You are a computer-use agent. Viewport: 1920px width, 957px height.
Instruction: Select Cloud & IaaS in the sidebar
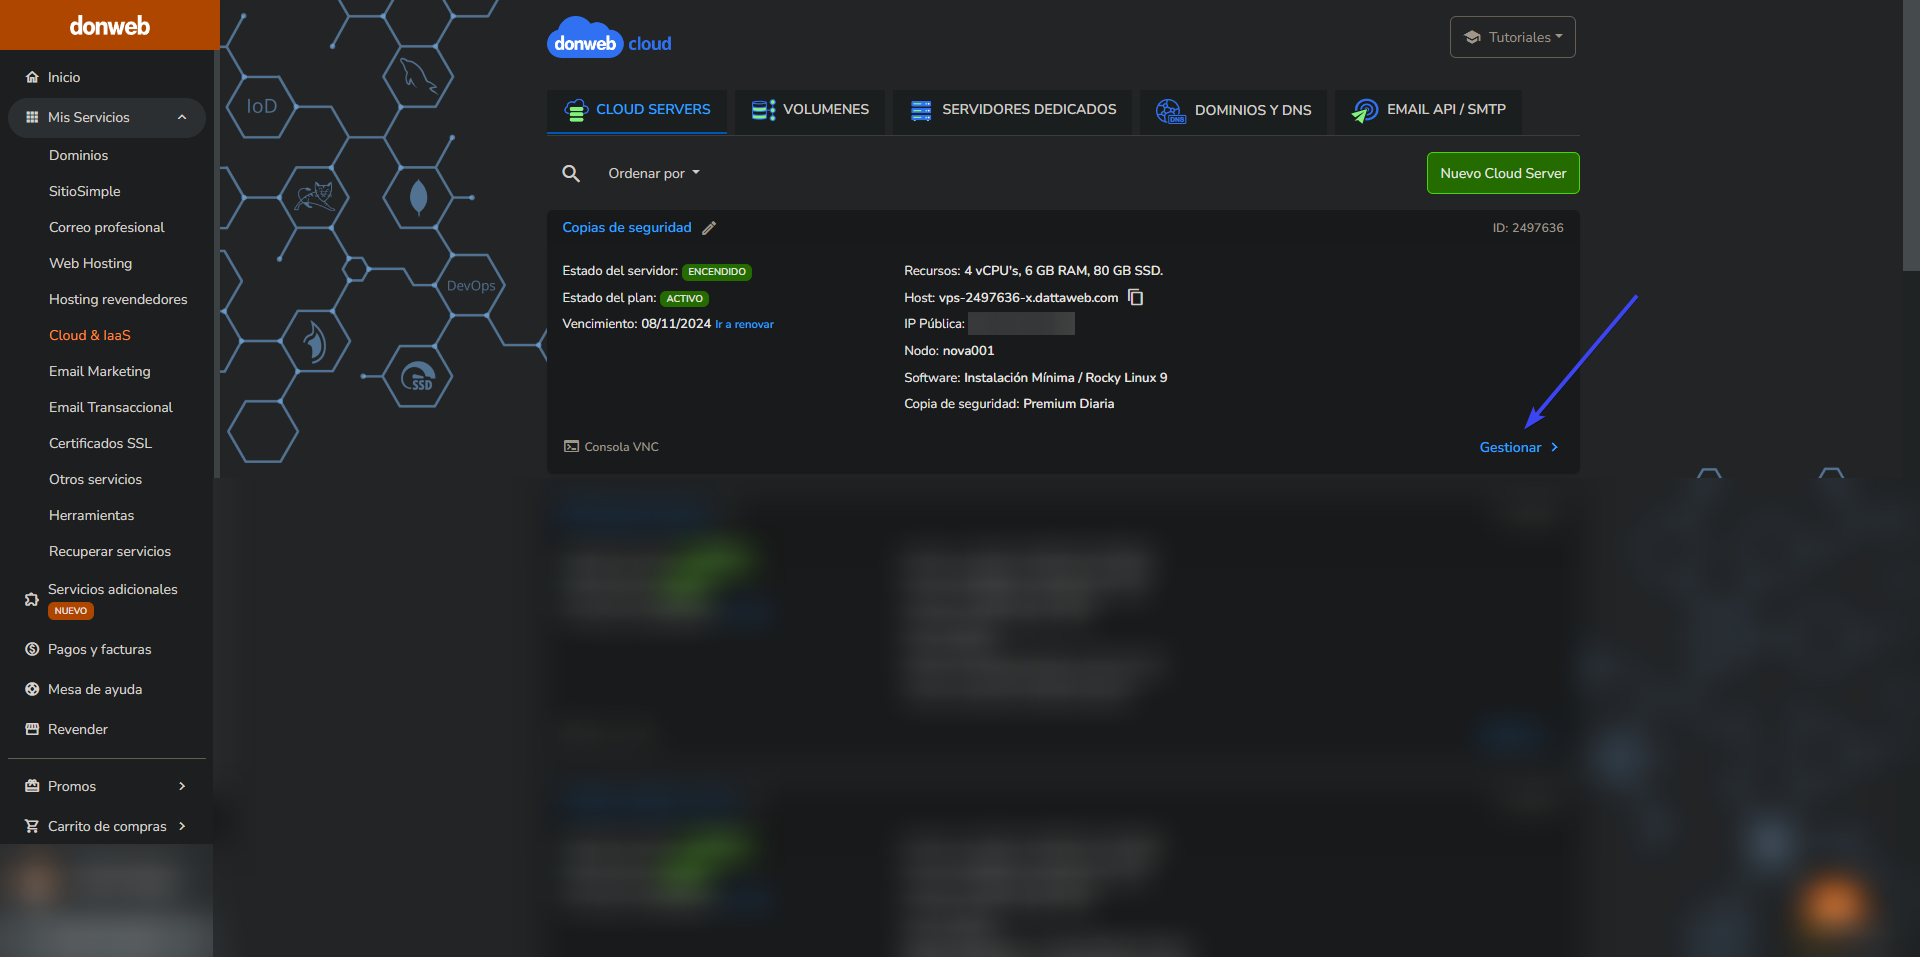coord(90,335)
